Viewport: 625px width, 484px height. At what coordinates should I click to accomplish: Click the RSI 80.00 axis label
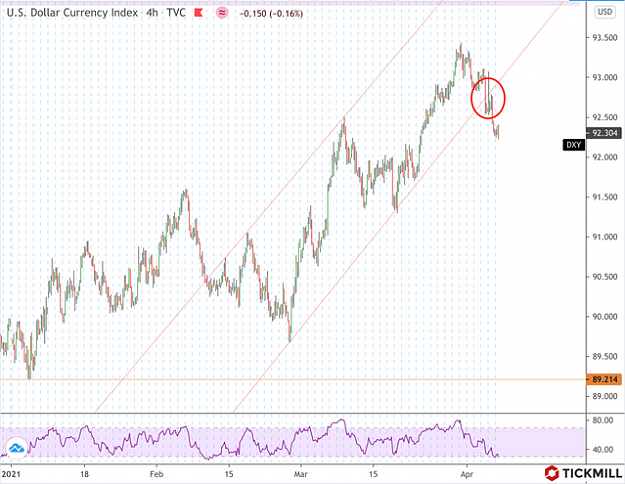pos(603,420)
